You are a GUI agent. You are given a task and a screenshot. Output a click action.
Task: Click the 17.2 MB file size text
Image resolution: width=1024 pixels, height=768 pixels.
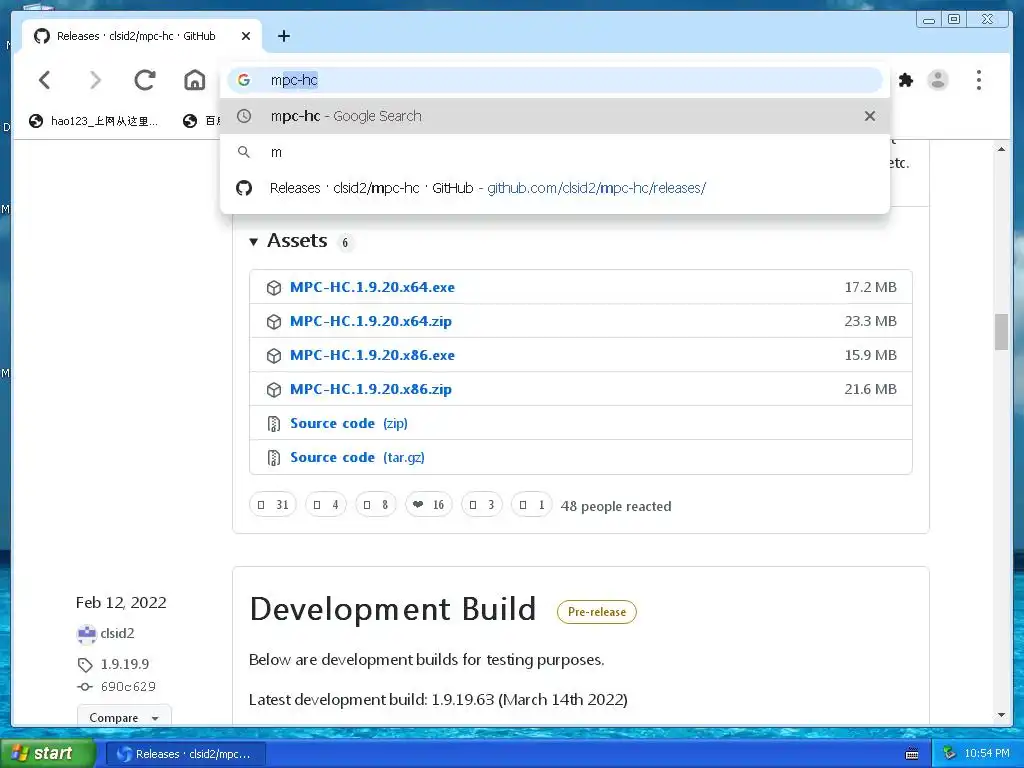tap(870, 287)
